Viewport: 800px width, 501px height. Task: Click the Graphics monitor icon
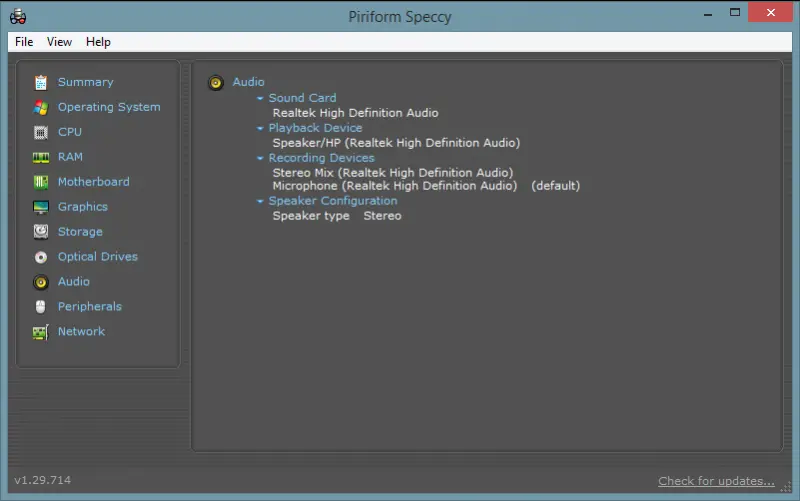41,207
